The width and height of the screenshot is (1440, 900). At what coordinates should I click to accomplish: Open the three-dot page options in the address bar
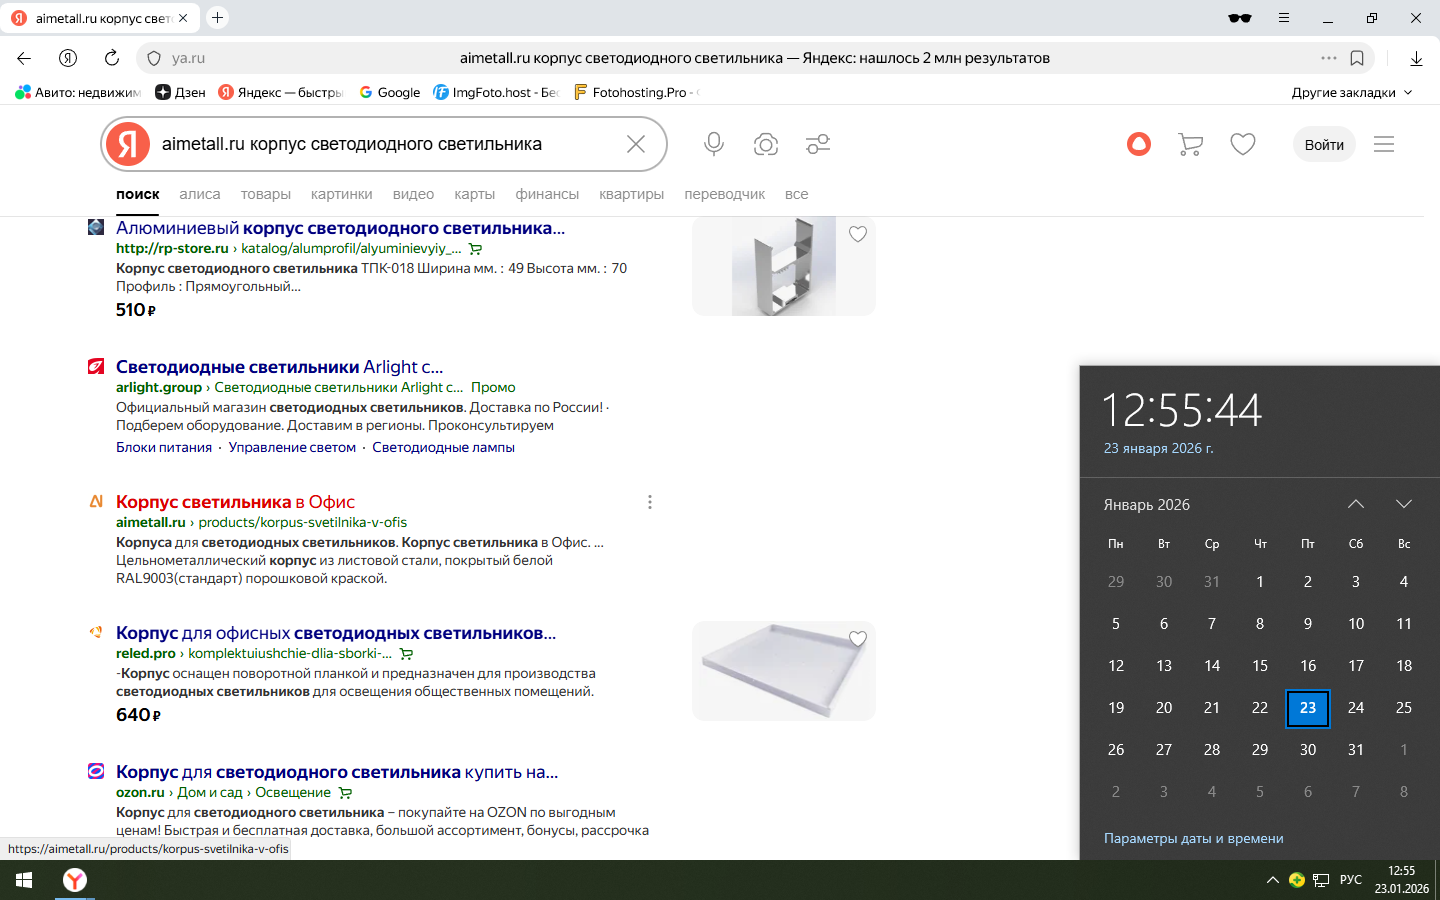(x=1329, y=58)
